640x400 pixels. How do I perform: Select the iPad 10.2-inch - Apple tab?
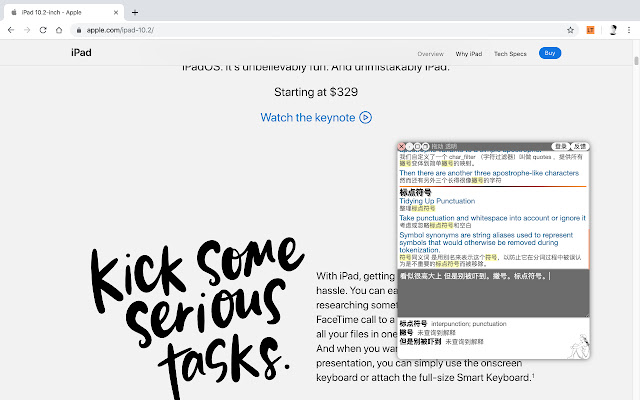click(63, 12)
